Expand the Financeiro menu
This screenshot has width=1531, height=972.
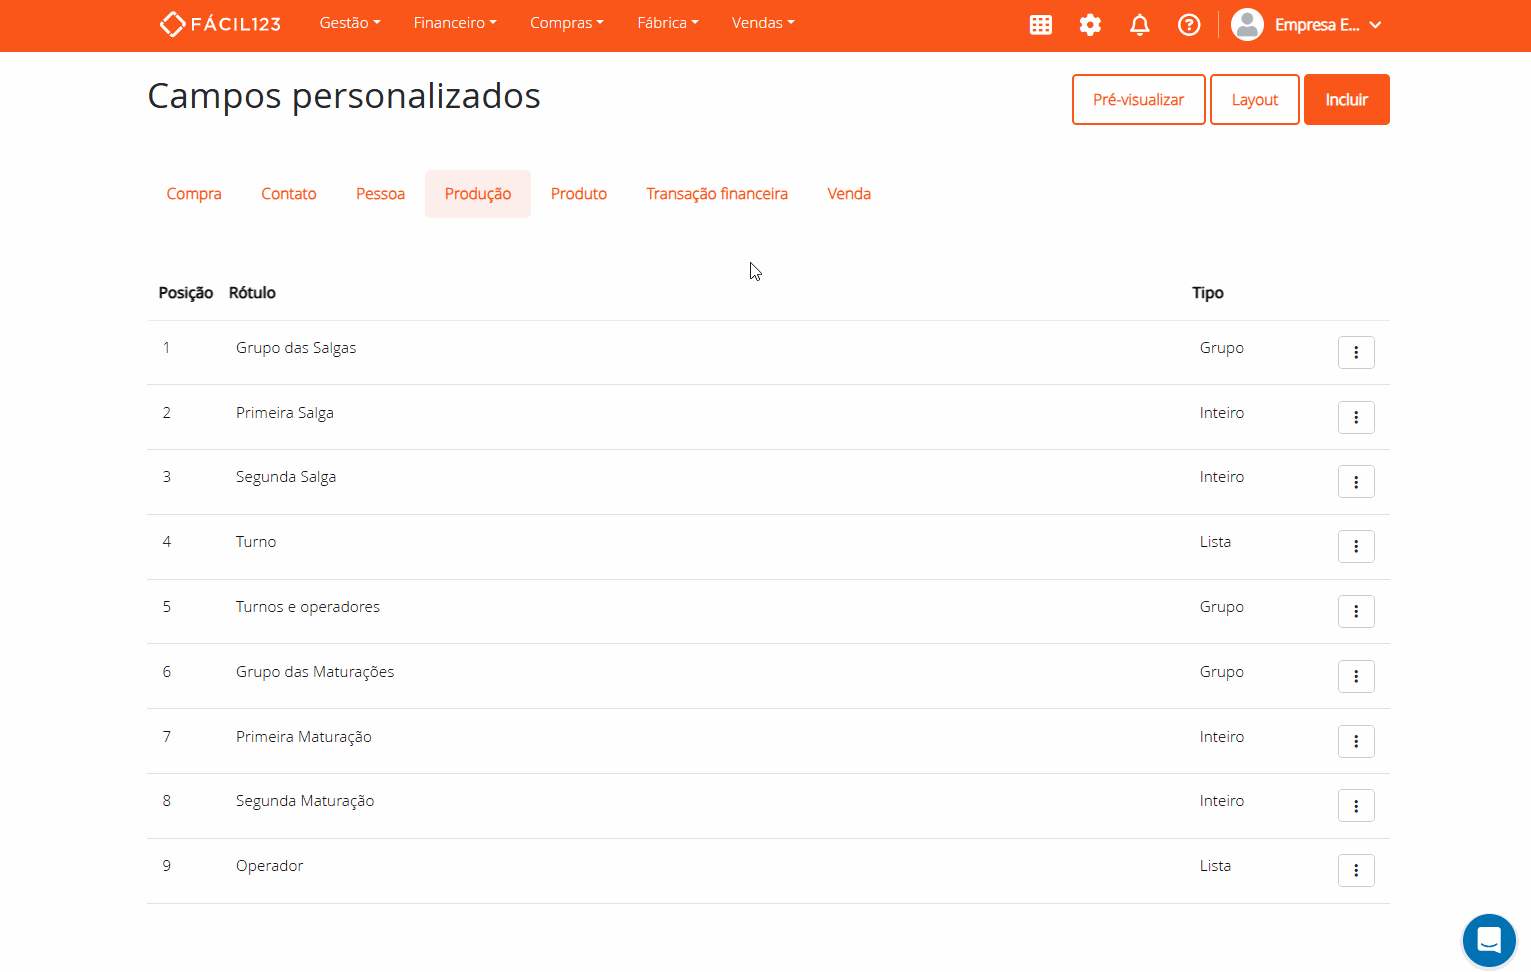(x=454, y=22)
